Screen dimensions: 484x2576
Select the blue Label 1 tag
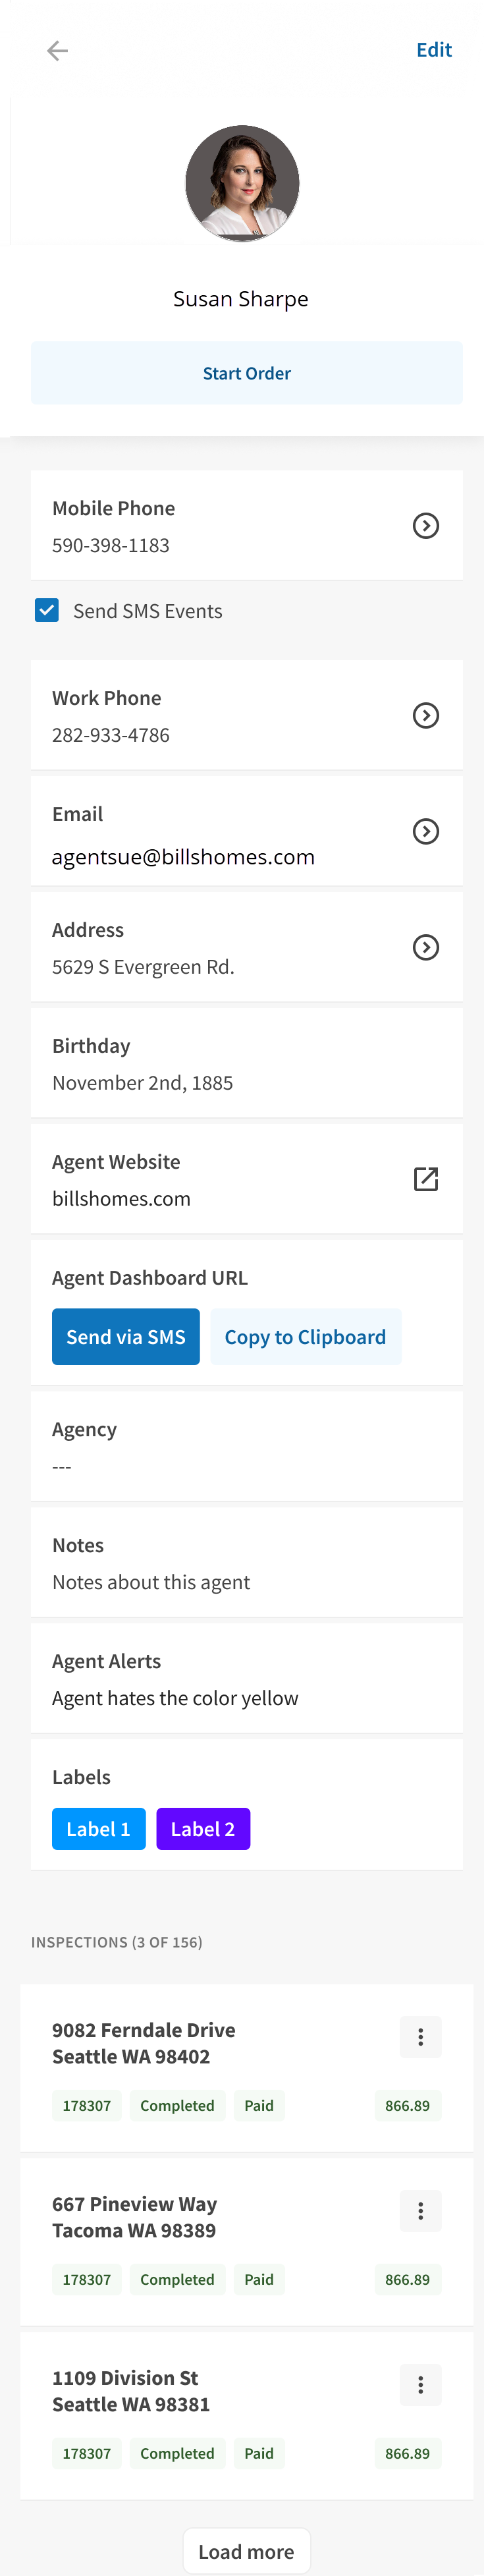pos(98,1829)
